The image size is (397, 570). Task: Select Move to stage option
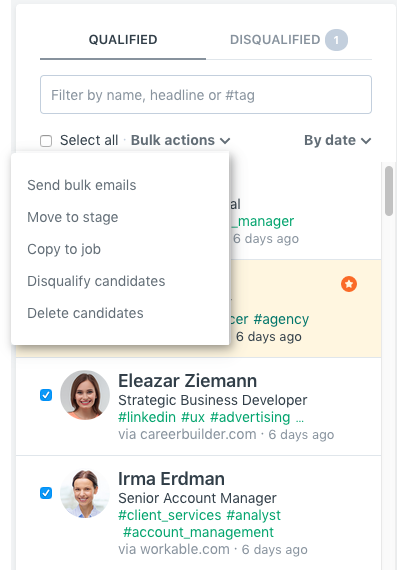[73, 217]
